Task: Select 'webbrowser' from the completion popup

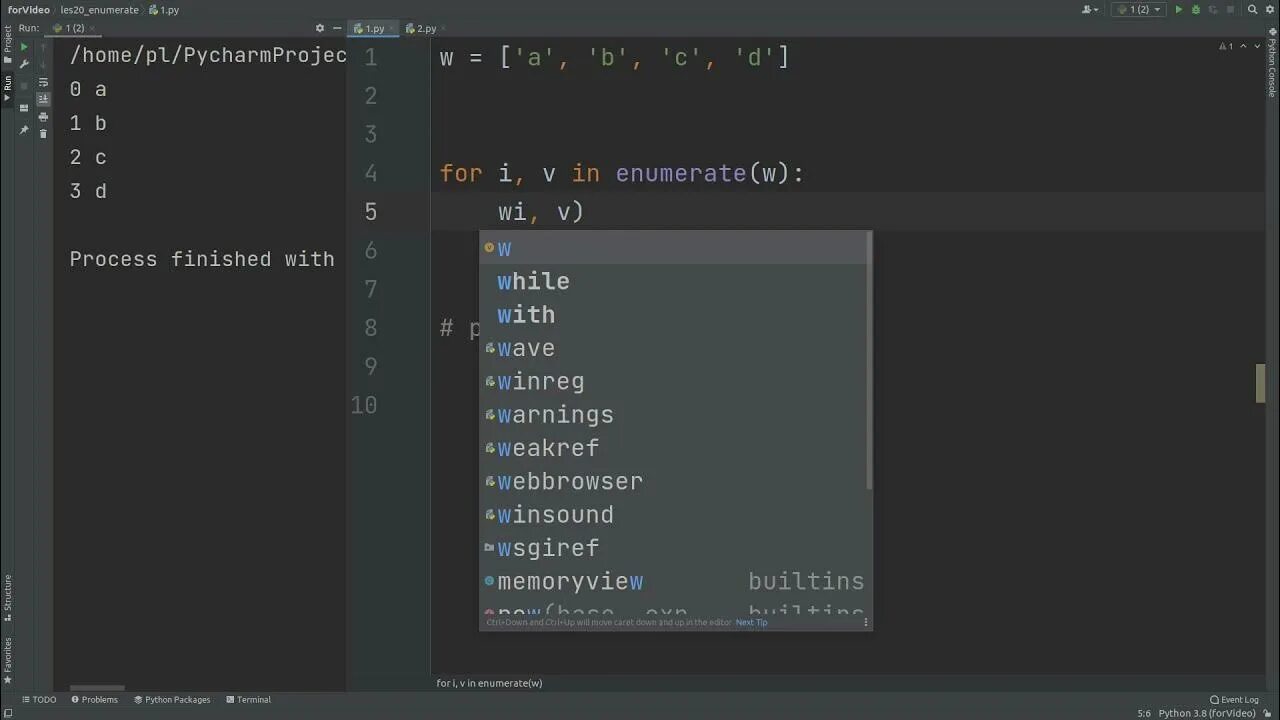Action: coord(570,481)
